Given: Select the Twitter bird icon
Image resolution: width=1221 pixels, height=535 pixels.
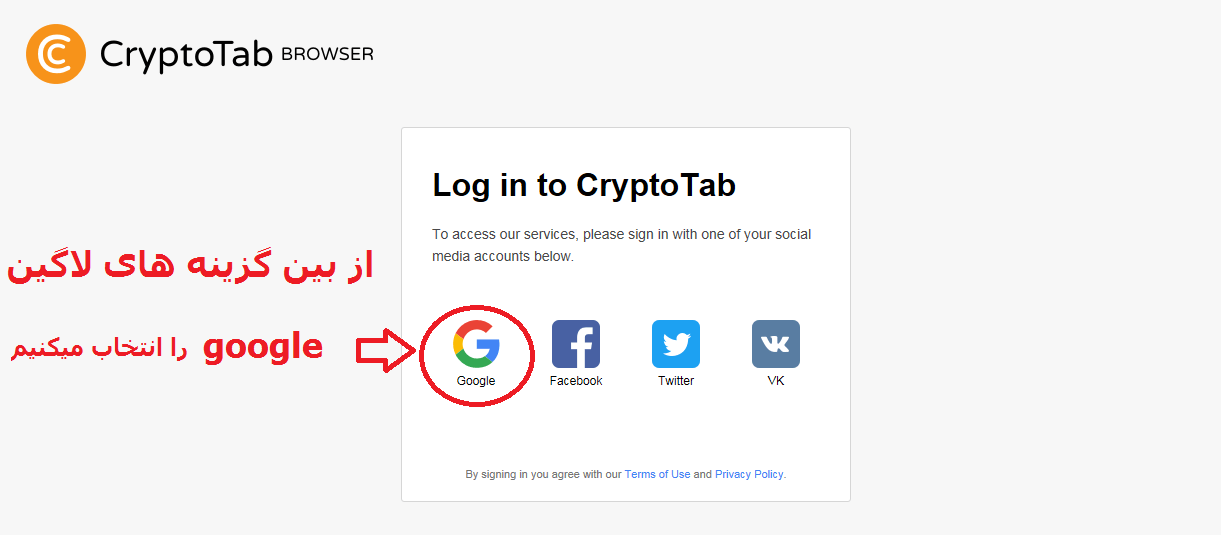Looking at the screenshot, I should coord(676,344).
